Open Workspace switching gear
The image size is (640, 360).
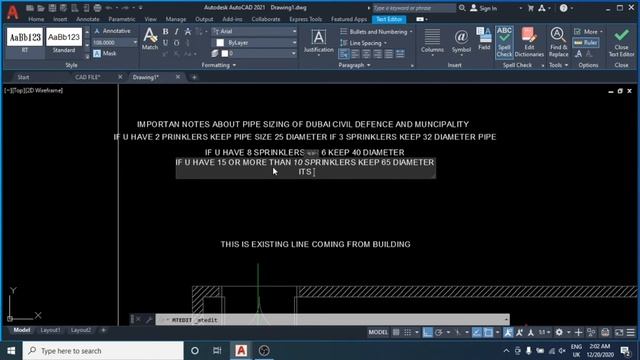[x=559, y=333]
